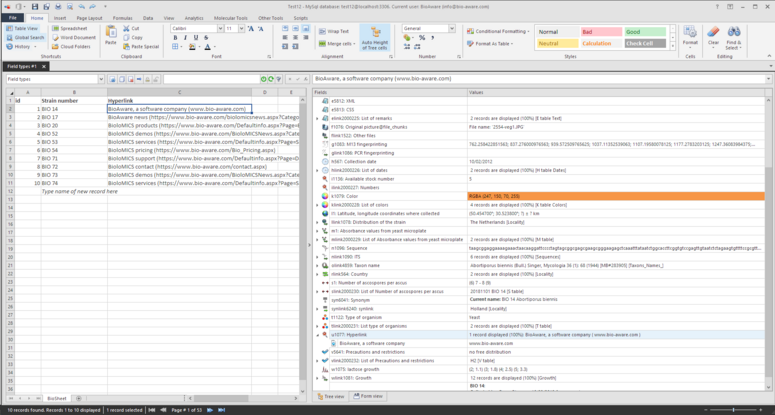Open the History dropdown arrow
Screen dimensions: 775x415
[x=35, y=46]
